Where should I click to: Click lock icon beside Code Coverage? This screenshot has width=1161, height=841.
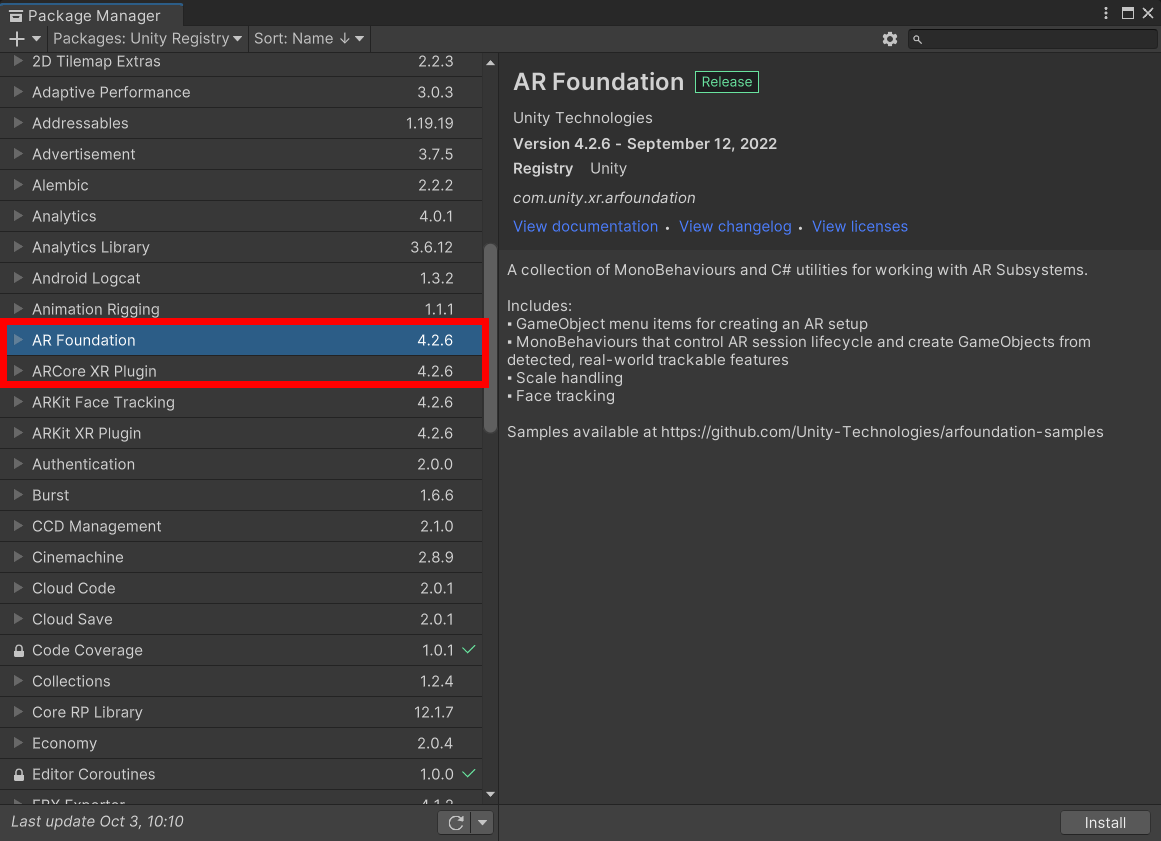pos(19,651)
